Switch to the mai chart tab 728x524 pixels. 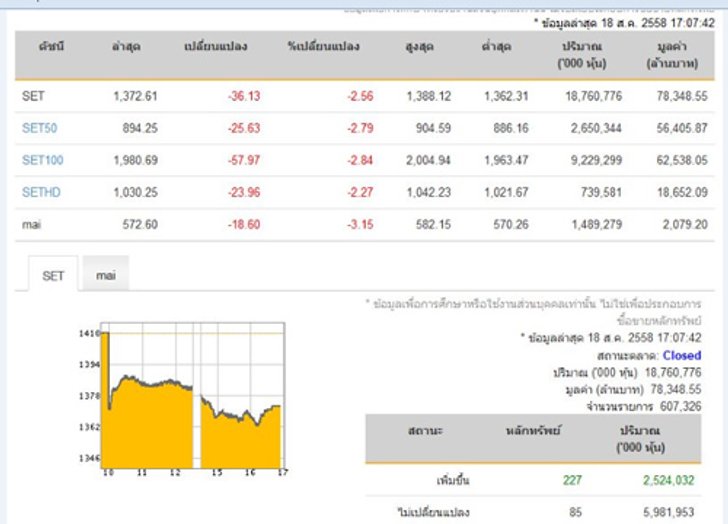[x=106, y=275]
